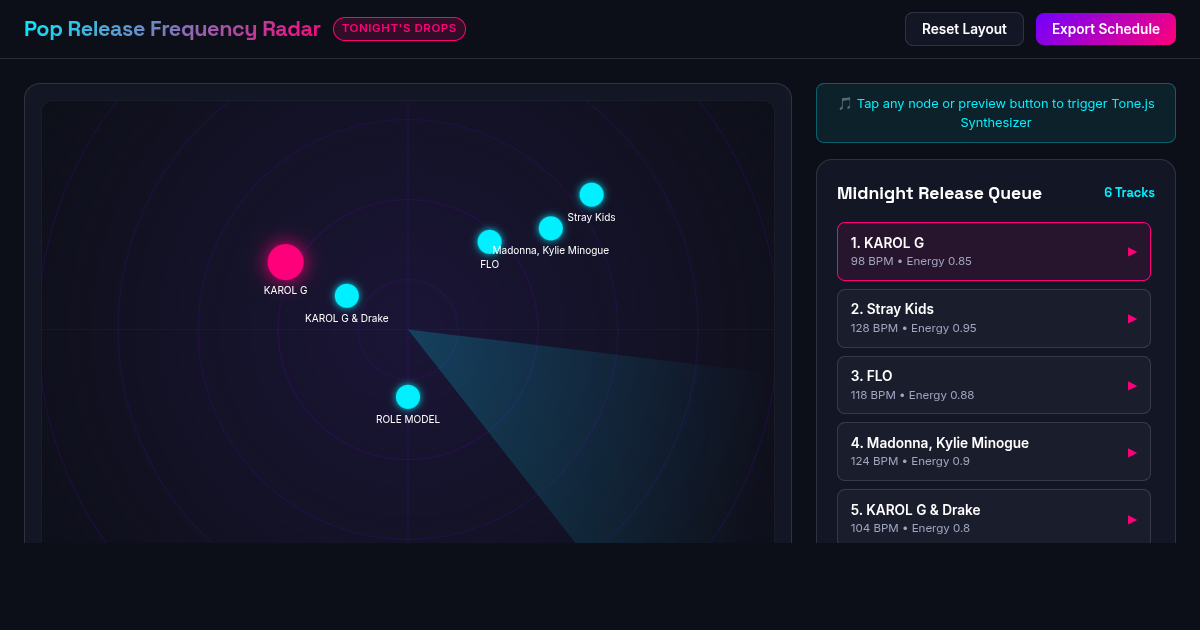The height and width of the screenshot is (630, 1200).
Task: Click the Pop Release Frequency Radar title
Action: [172, 29]
